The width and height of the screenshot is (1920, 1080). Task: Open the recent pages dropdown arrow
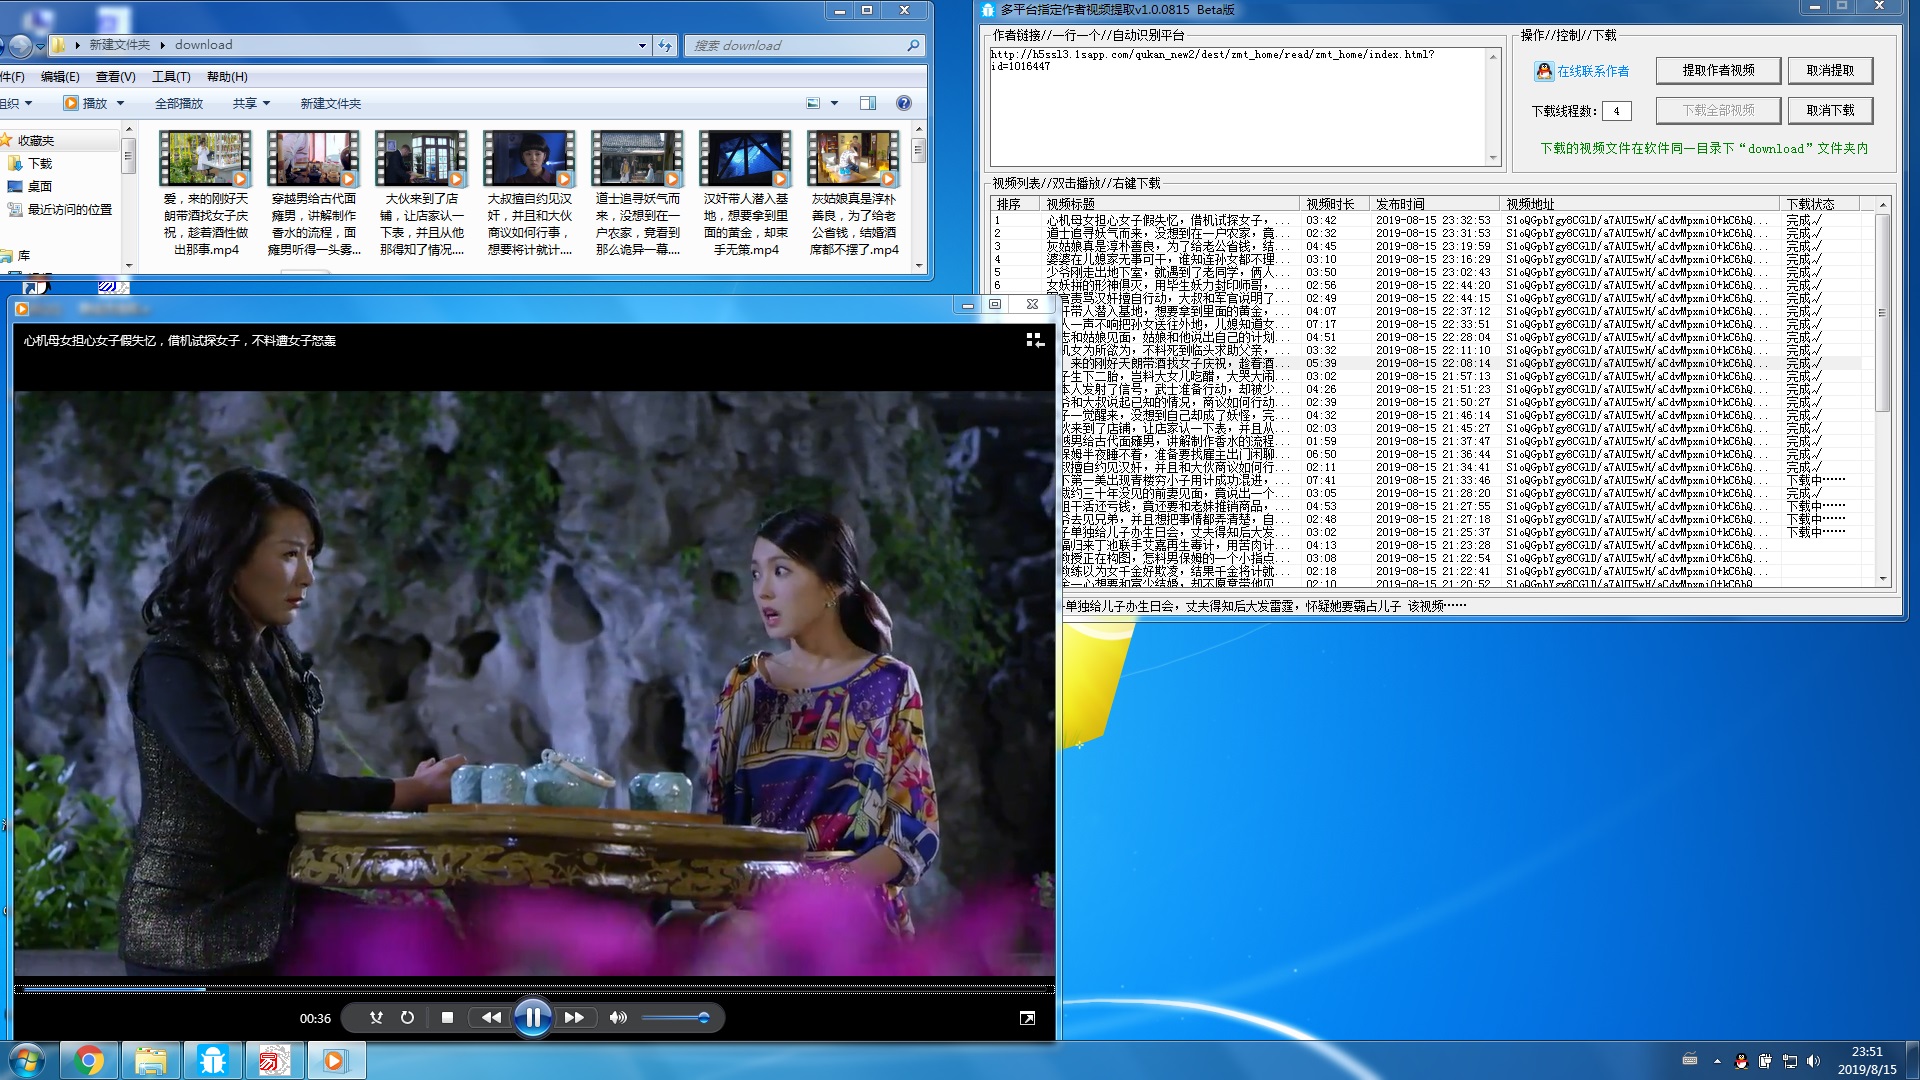(40, 46)
